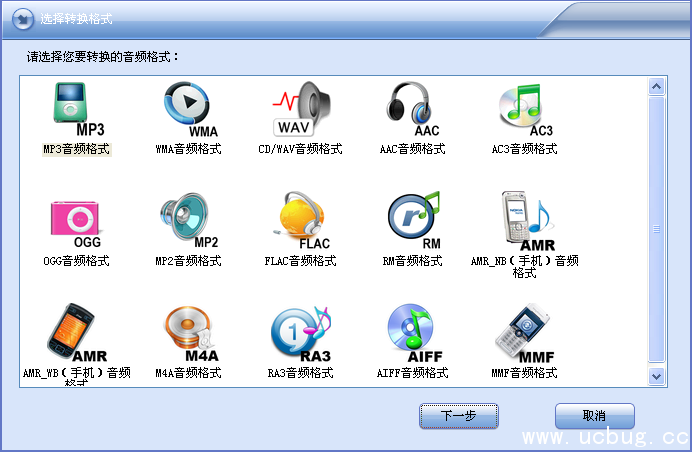Image resolution: width=692 pixels, height=452 pixels.
Task: Click the scrollbar up arrow
Action: (x=657, y=87)
